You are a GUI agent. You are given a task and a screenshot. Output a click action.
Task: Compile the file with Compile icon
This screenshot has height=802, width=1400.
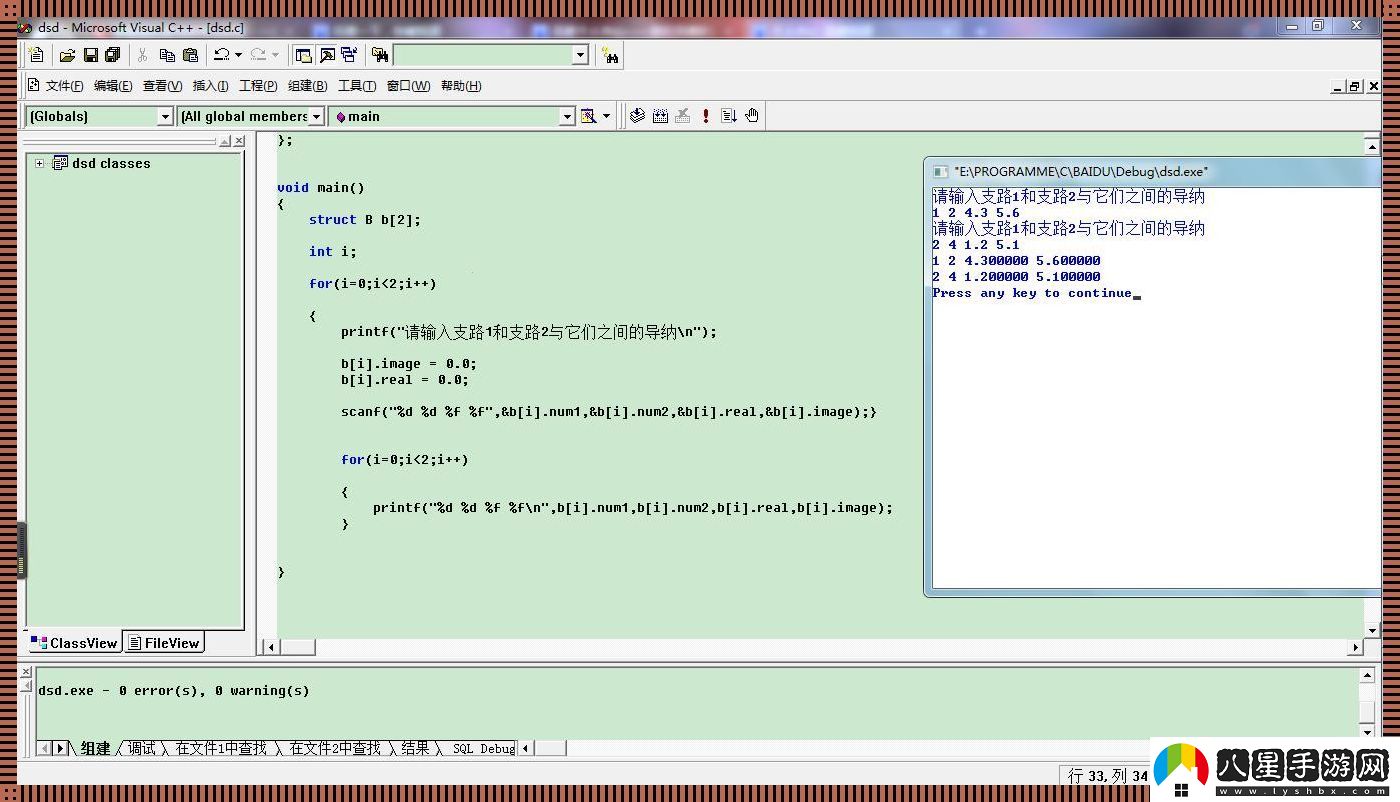pos(637,116)
